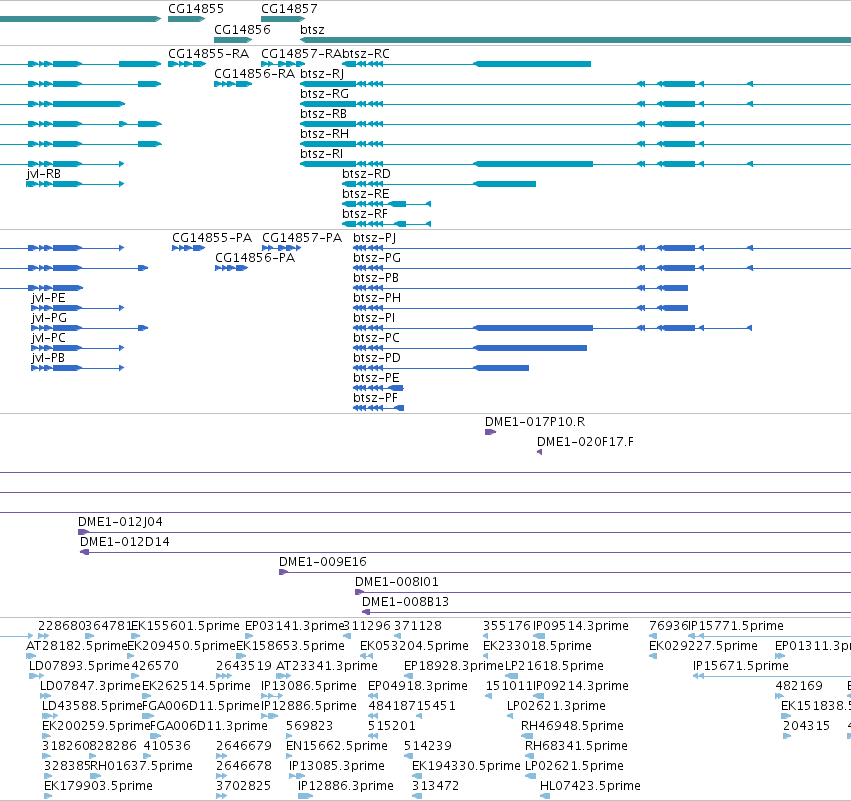Click the jvl-PG protein label
This screenshot has width=851, height=801.
click(x=49, y=319)
